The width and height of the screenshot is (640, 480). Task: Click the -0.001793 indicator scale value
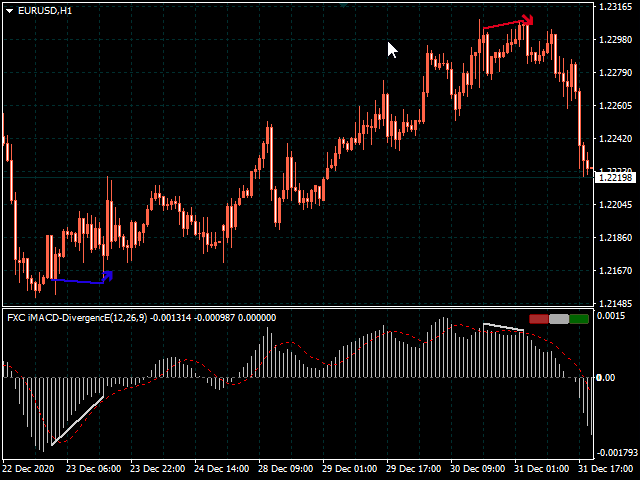pyautogui.click(x=617, y=452)
